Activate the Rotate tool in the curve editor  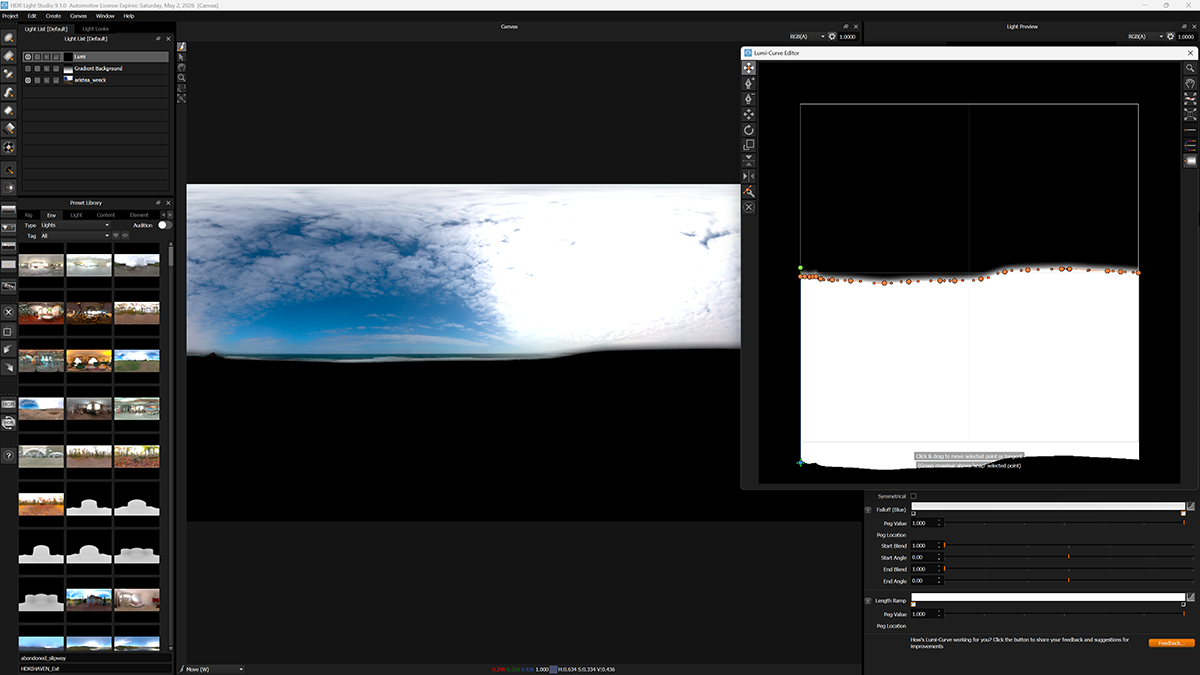(x=748, y=129)
